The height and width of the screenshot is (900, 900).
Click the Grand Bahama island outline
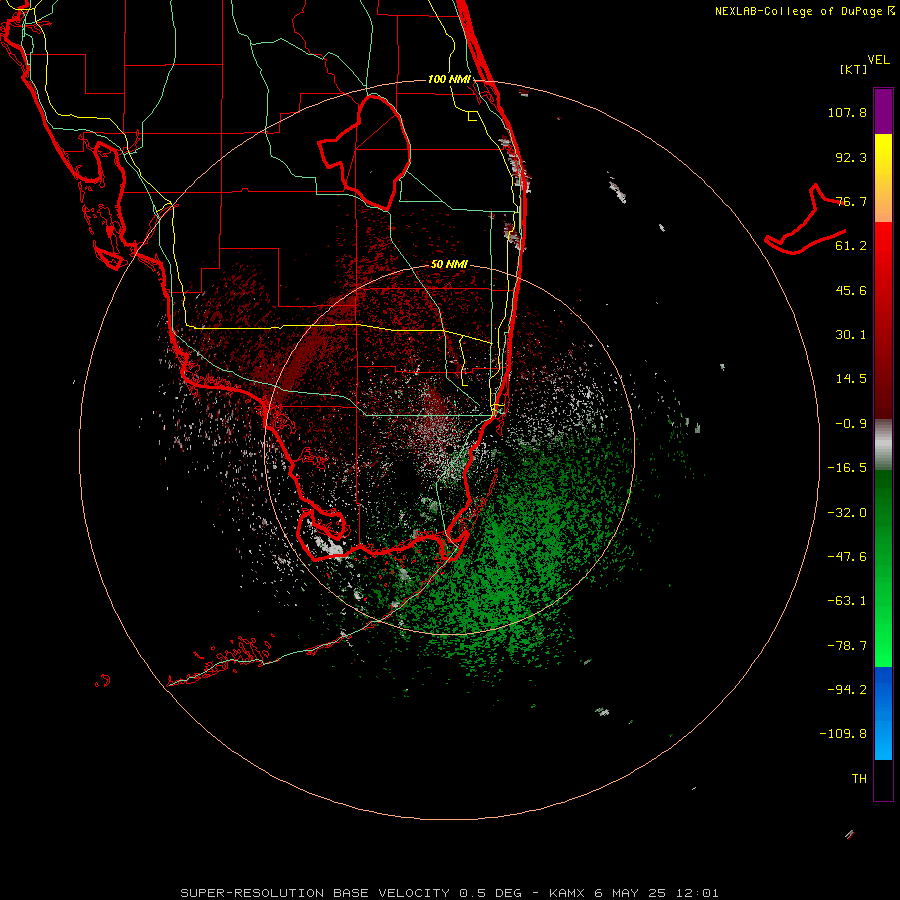point(804,220)
